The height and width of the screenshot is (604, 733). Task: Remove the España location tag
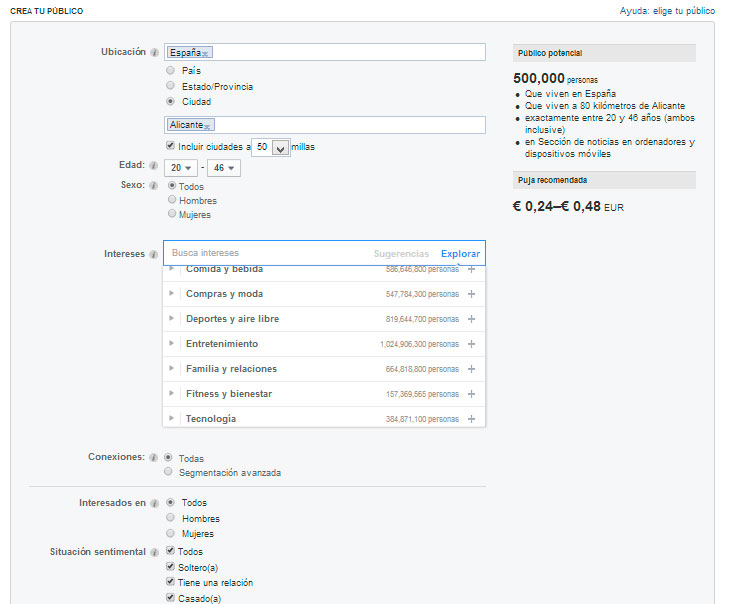pos(205,54)
